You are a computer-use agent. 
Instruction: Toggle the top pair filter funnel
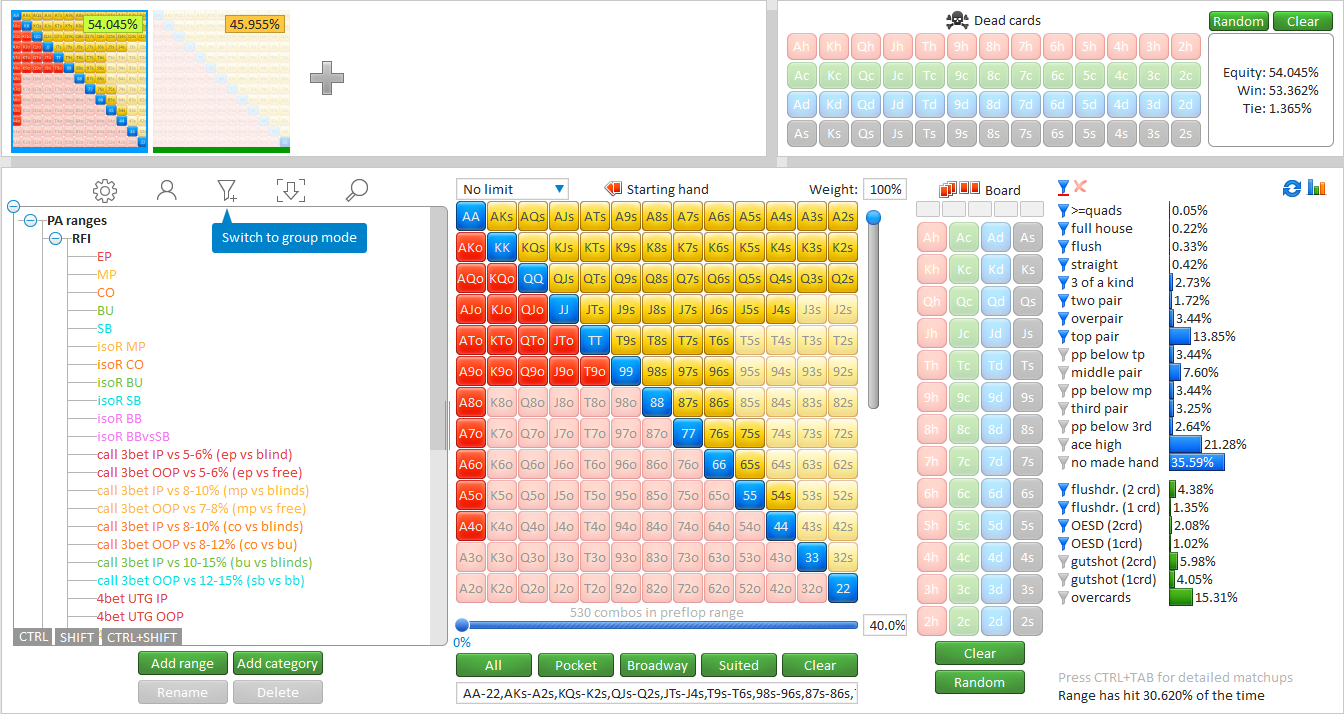pyautogui.click(x=1063, y=337)
